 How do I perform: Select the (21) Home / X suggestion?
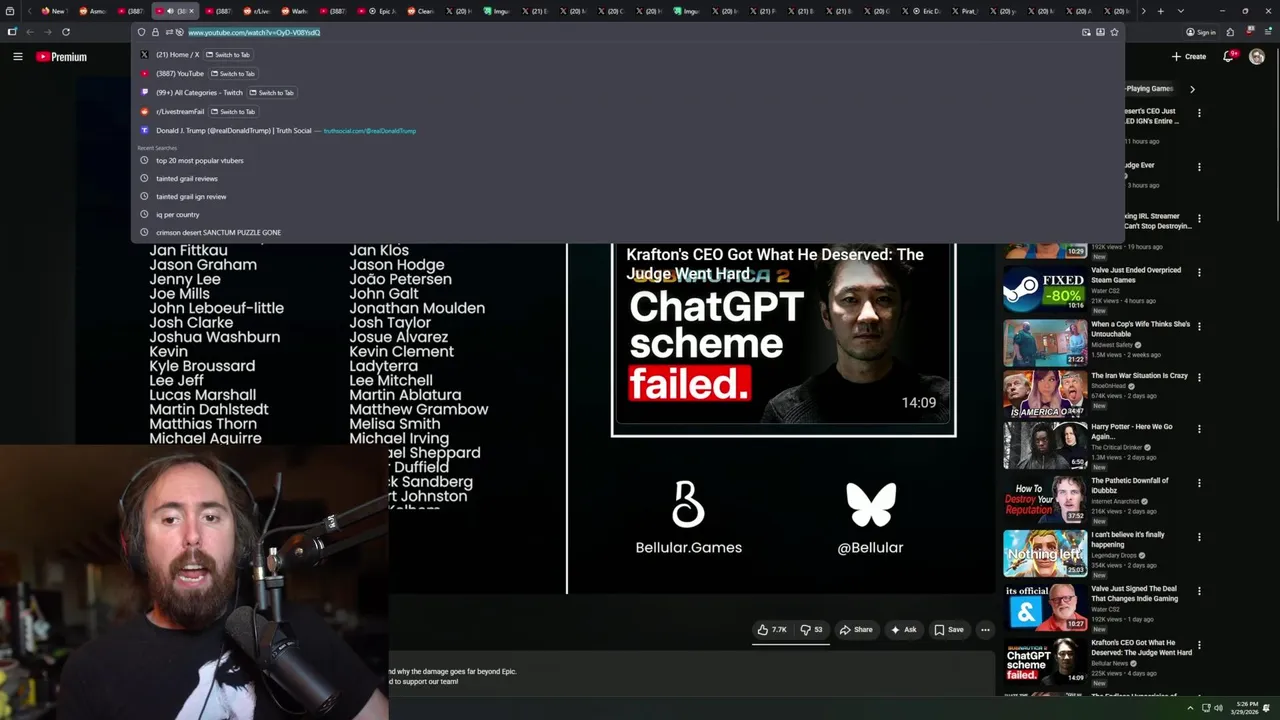pyautogui.click(x=177, y=55)
